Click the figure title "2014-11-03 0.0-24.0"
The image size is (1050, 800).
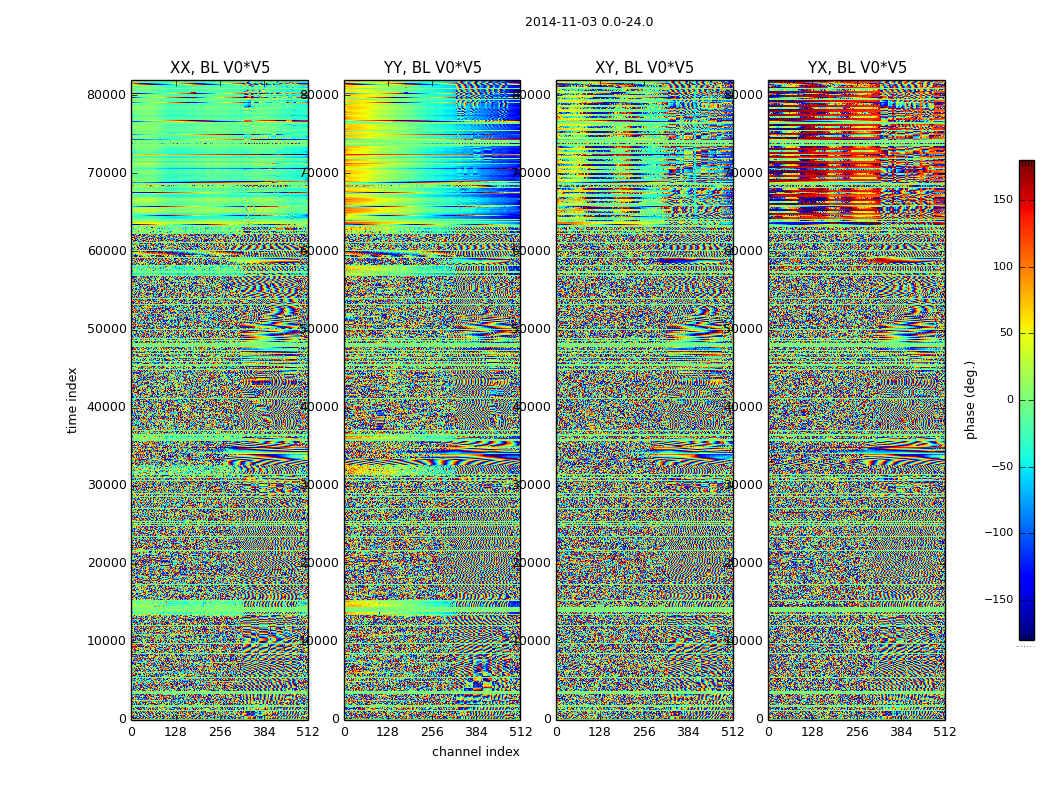pos(588,22)
